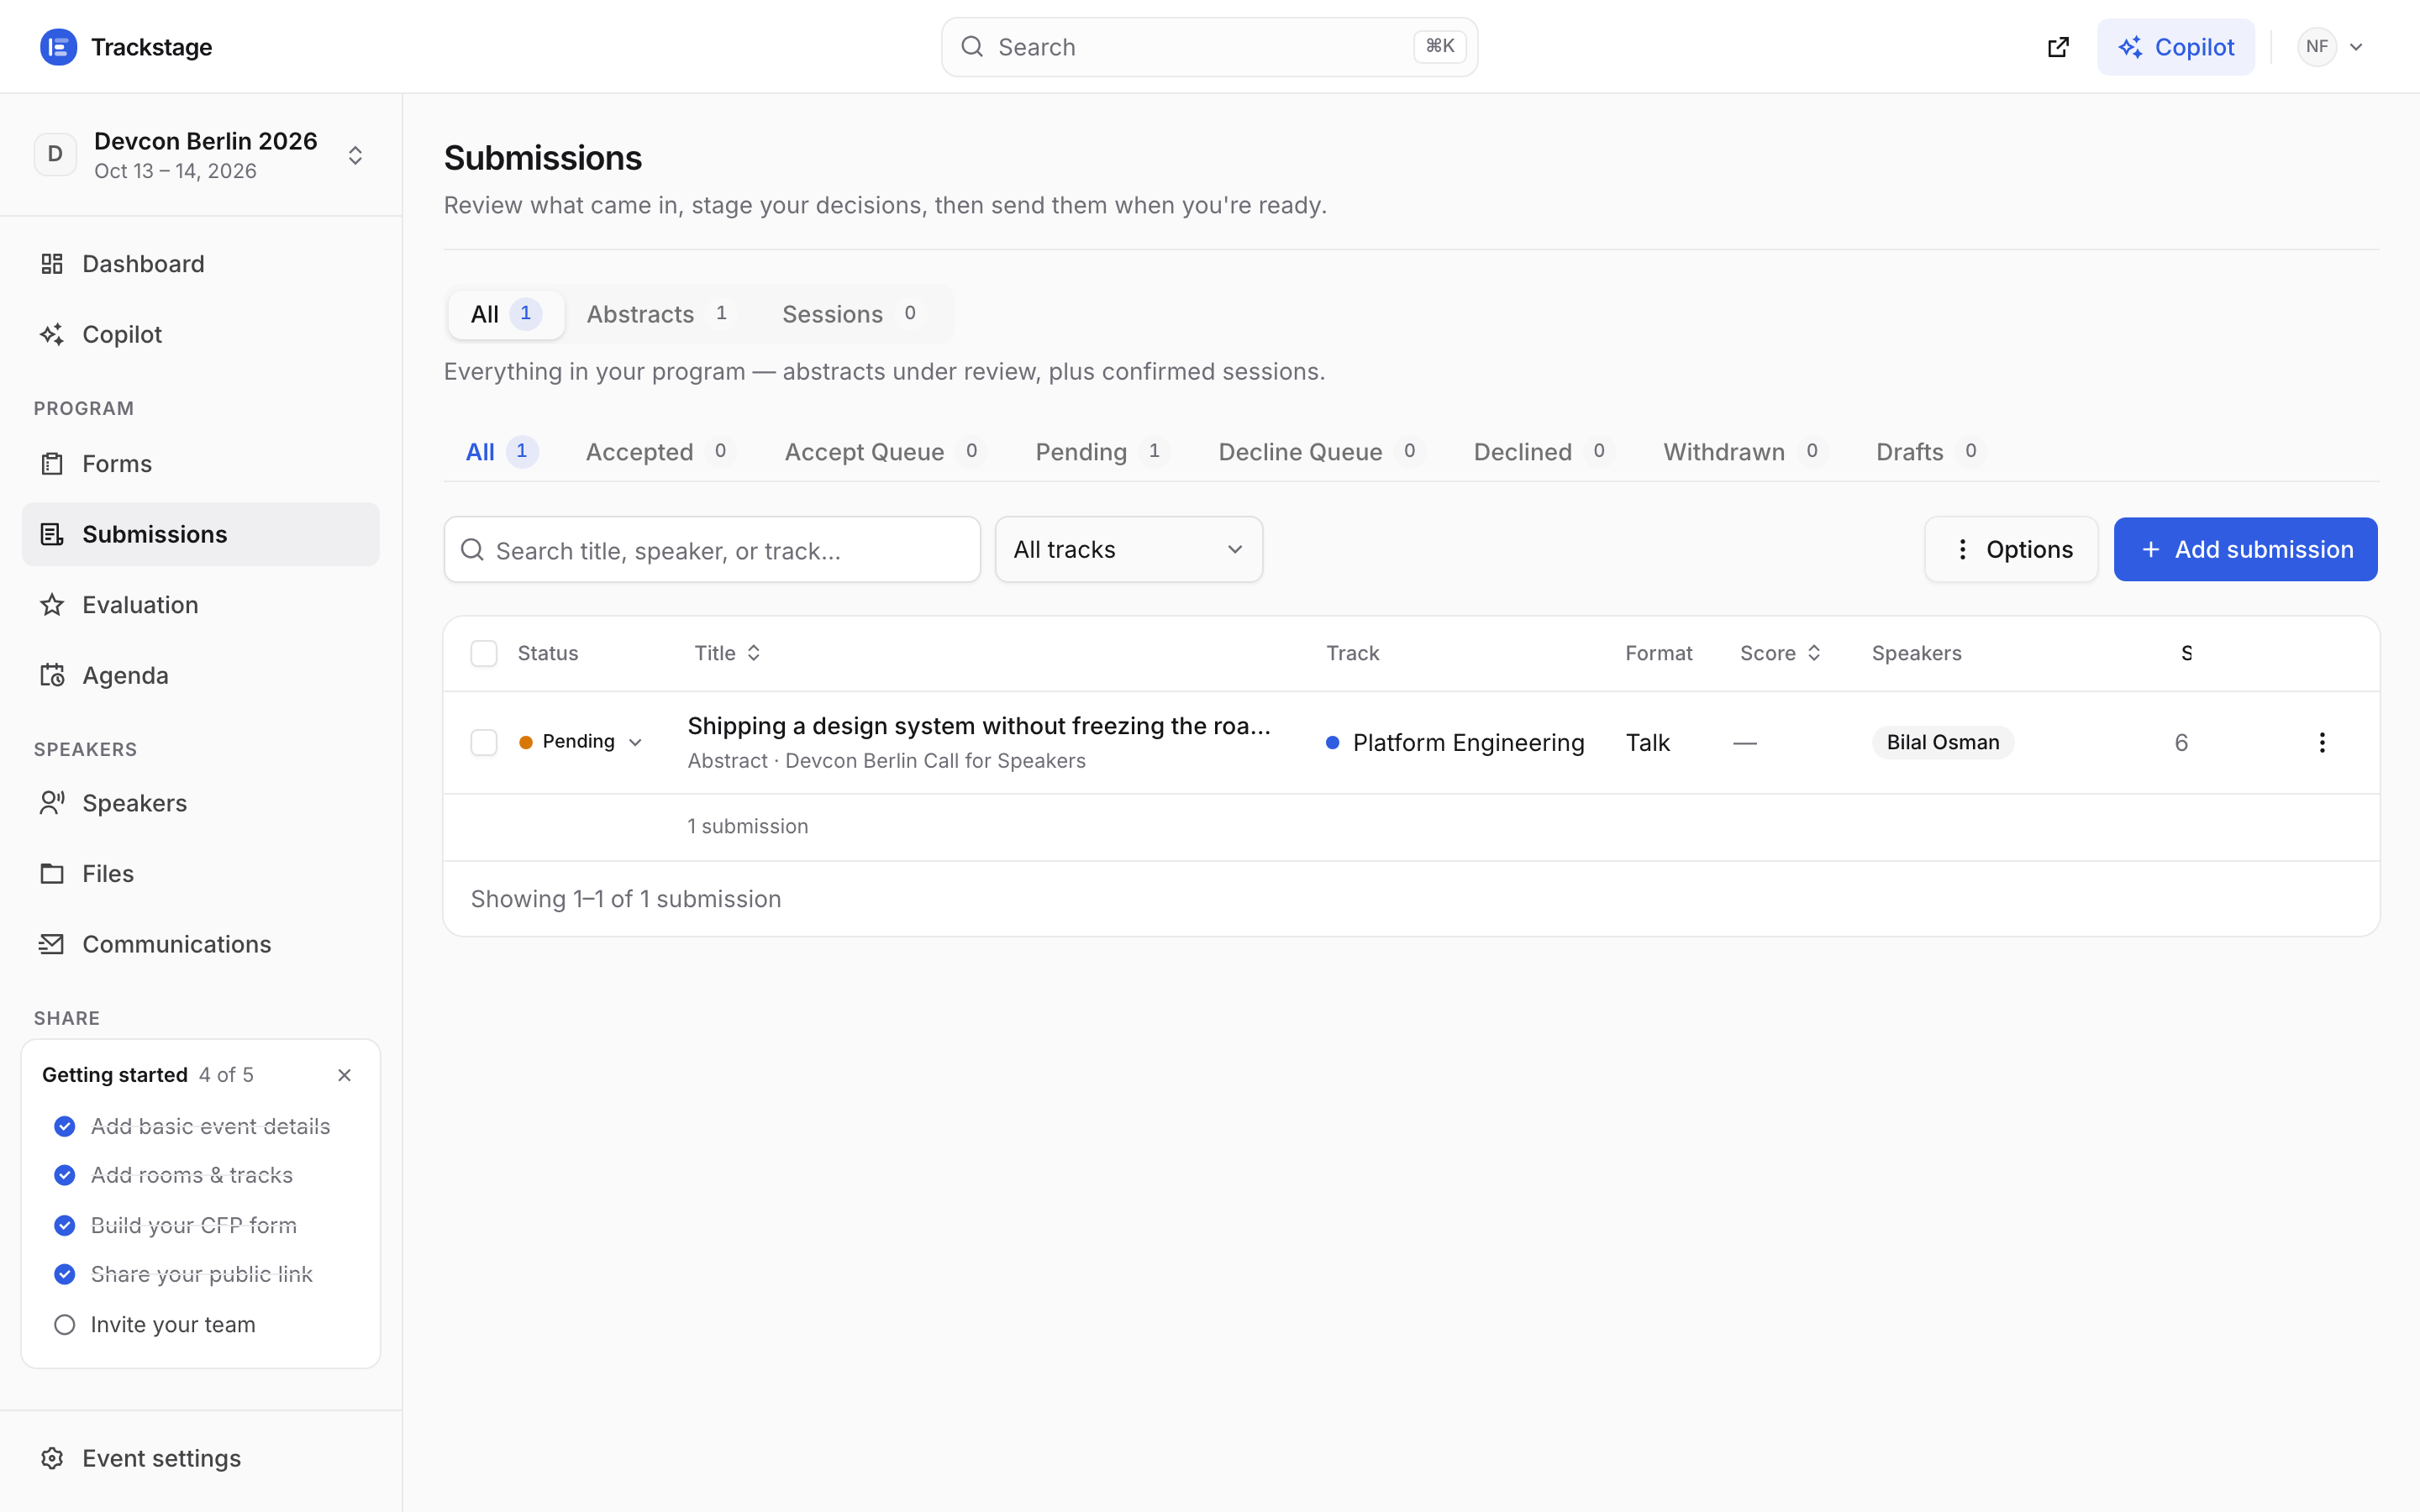Click the Invite your team checklist item
The image size is (2420, 1512).
click(173, 1324)
